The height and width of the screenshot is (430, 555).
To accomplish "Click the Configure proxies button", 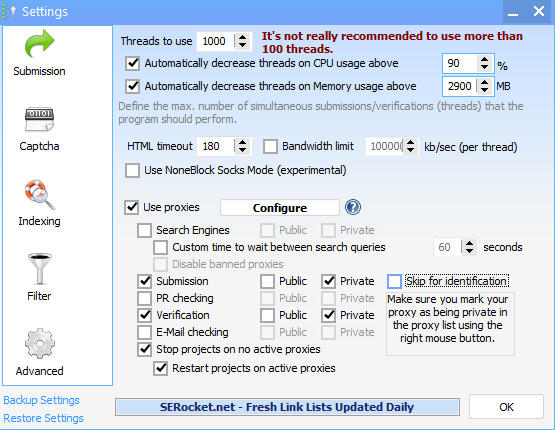I will coord(280,208).
